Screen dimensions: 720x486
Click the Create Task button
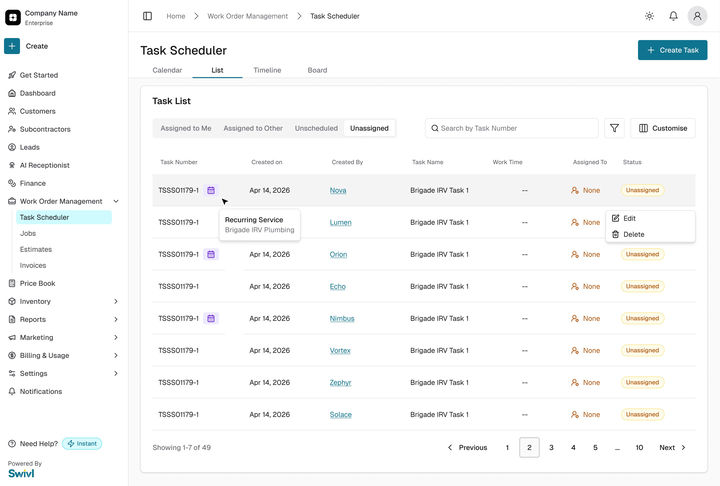[672, 50]
